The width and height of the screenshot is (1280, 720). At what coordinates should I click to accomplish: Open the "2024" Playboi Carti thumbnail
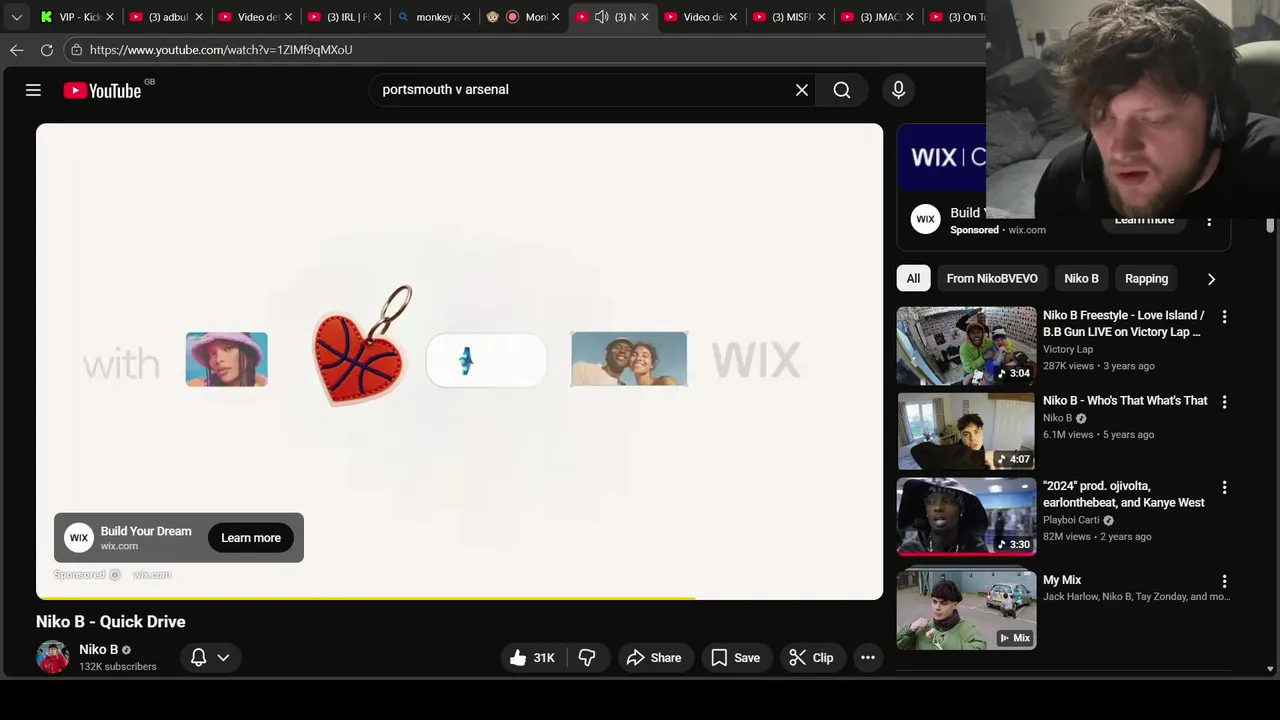click(x=966, y=516)
